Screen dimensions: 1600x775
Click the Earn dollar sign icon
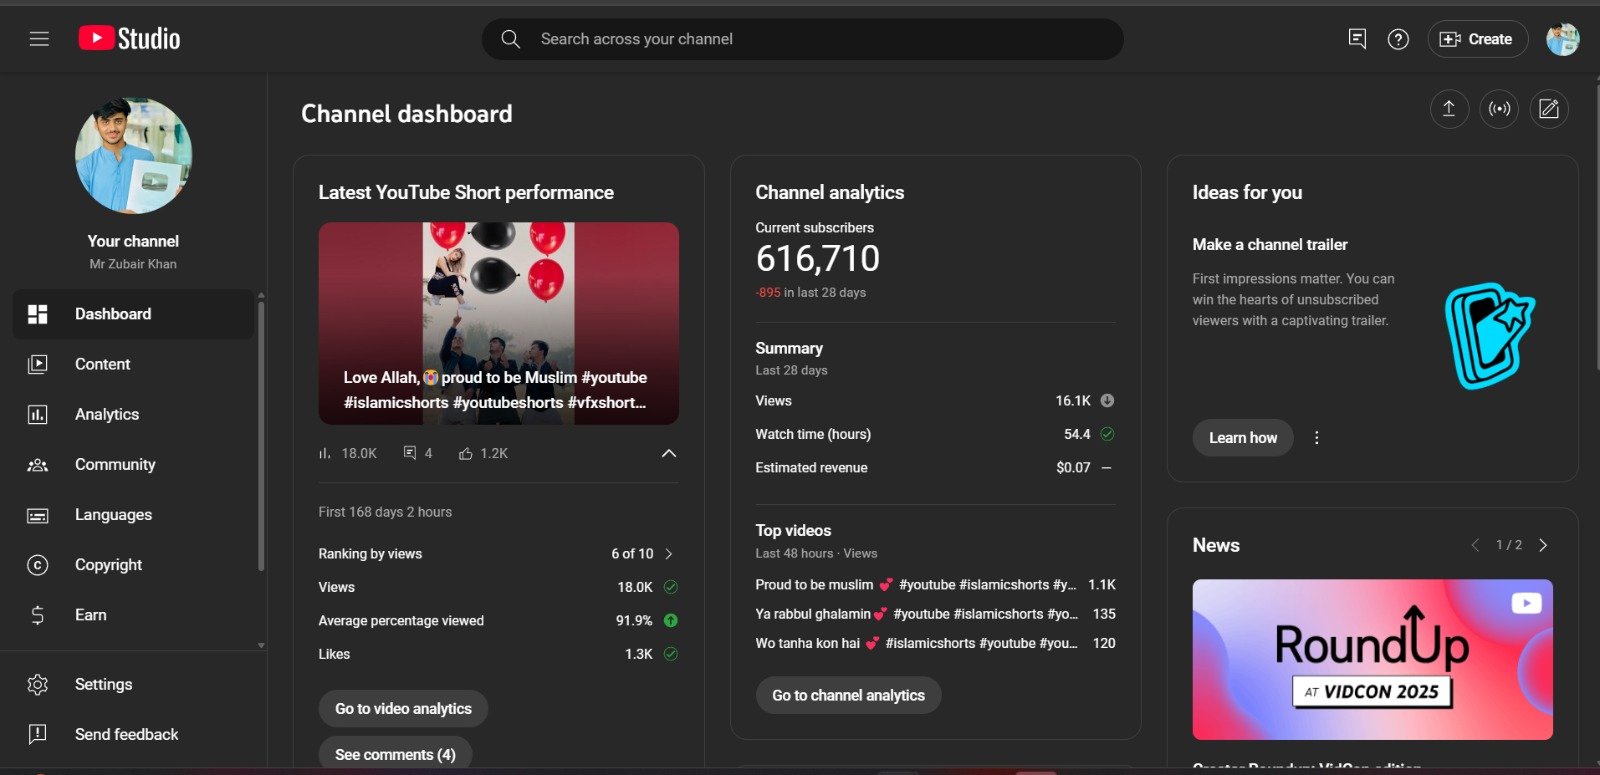[x=38, y=615]
